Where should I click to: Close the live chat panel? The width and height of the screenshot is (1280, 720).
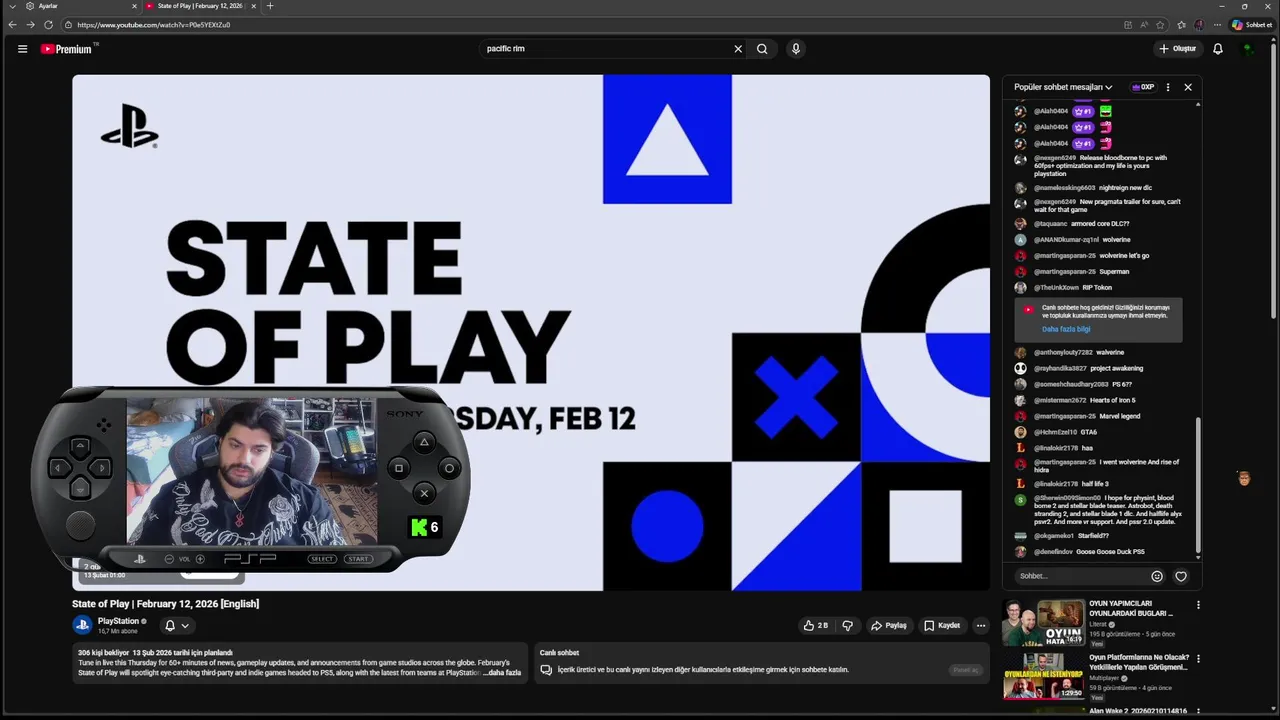tap(1188, 87)
